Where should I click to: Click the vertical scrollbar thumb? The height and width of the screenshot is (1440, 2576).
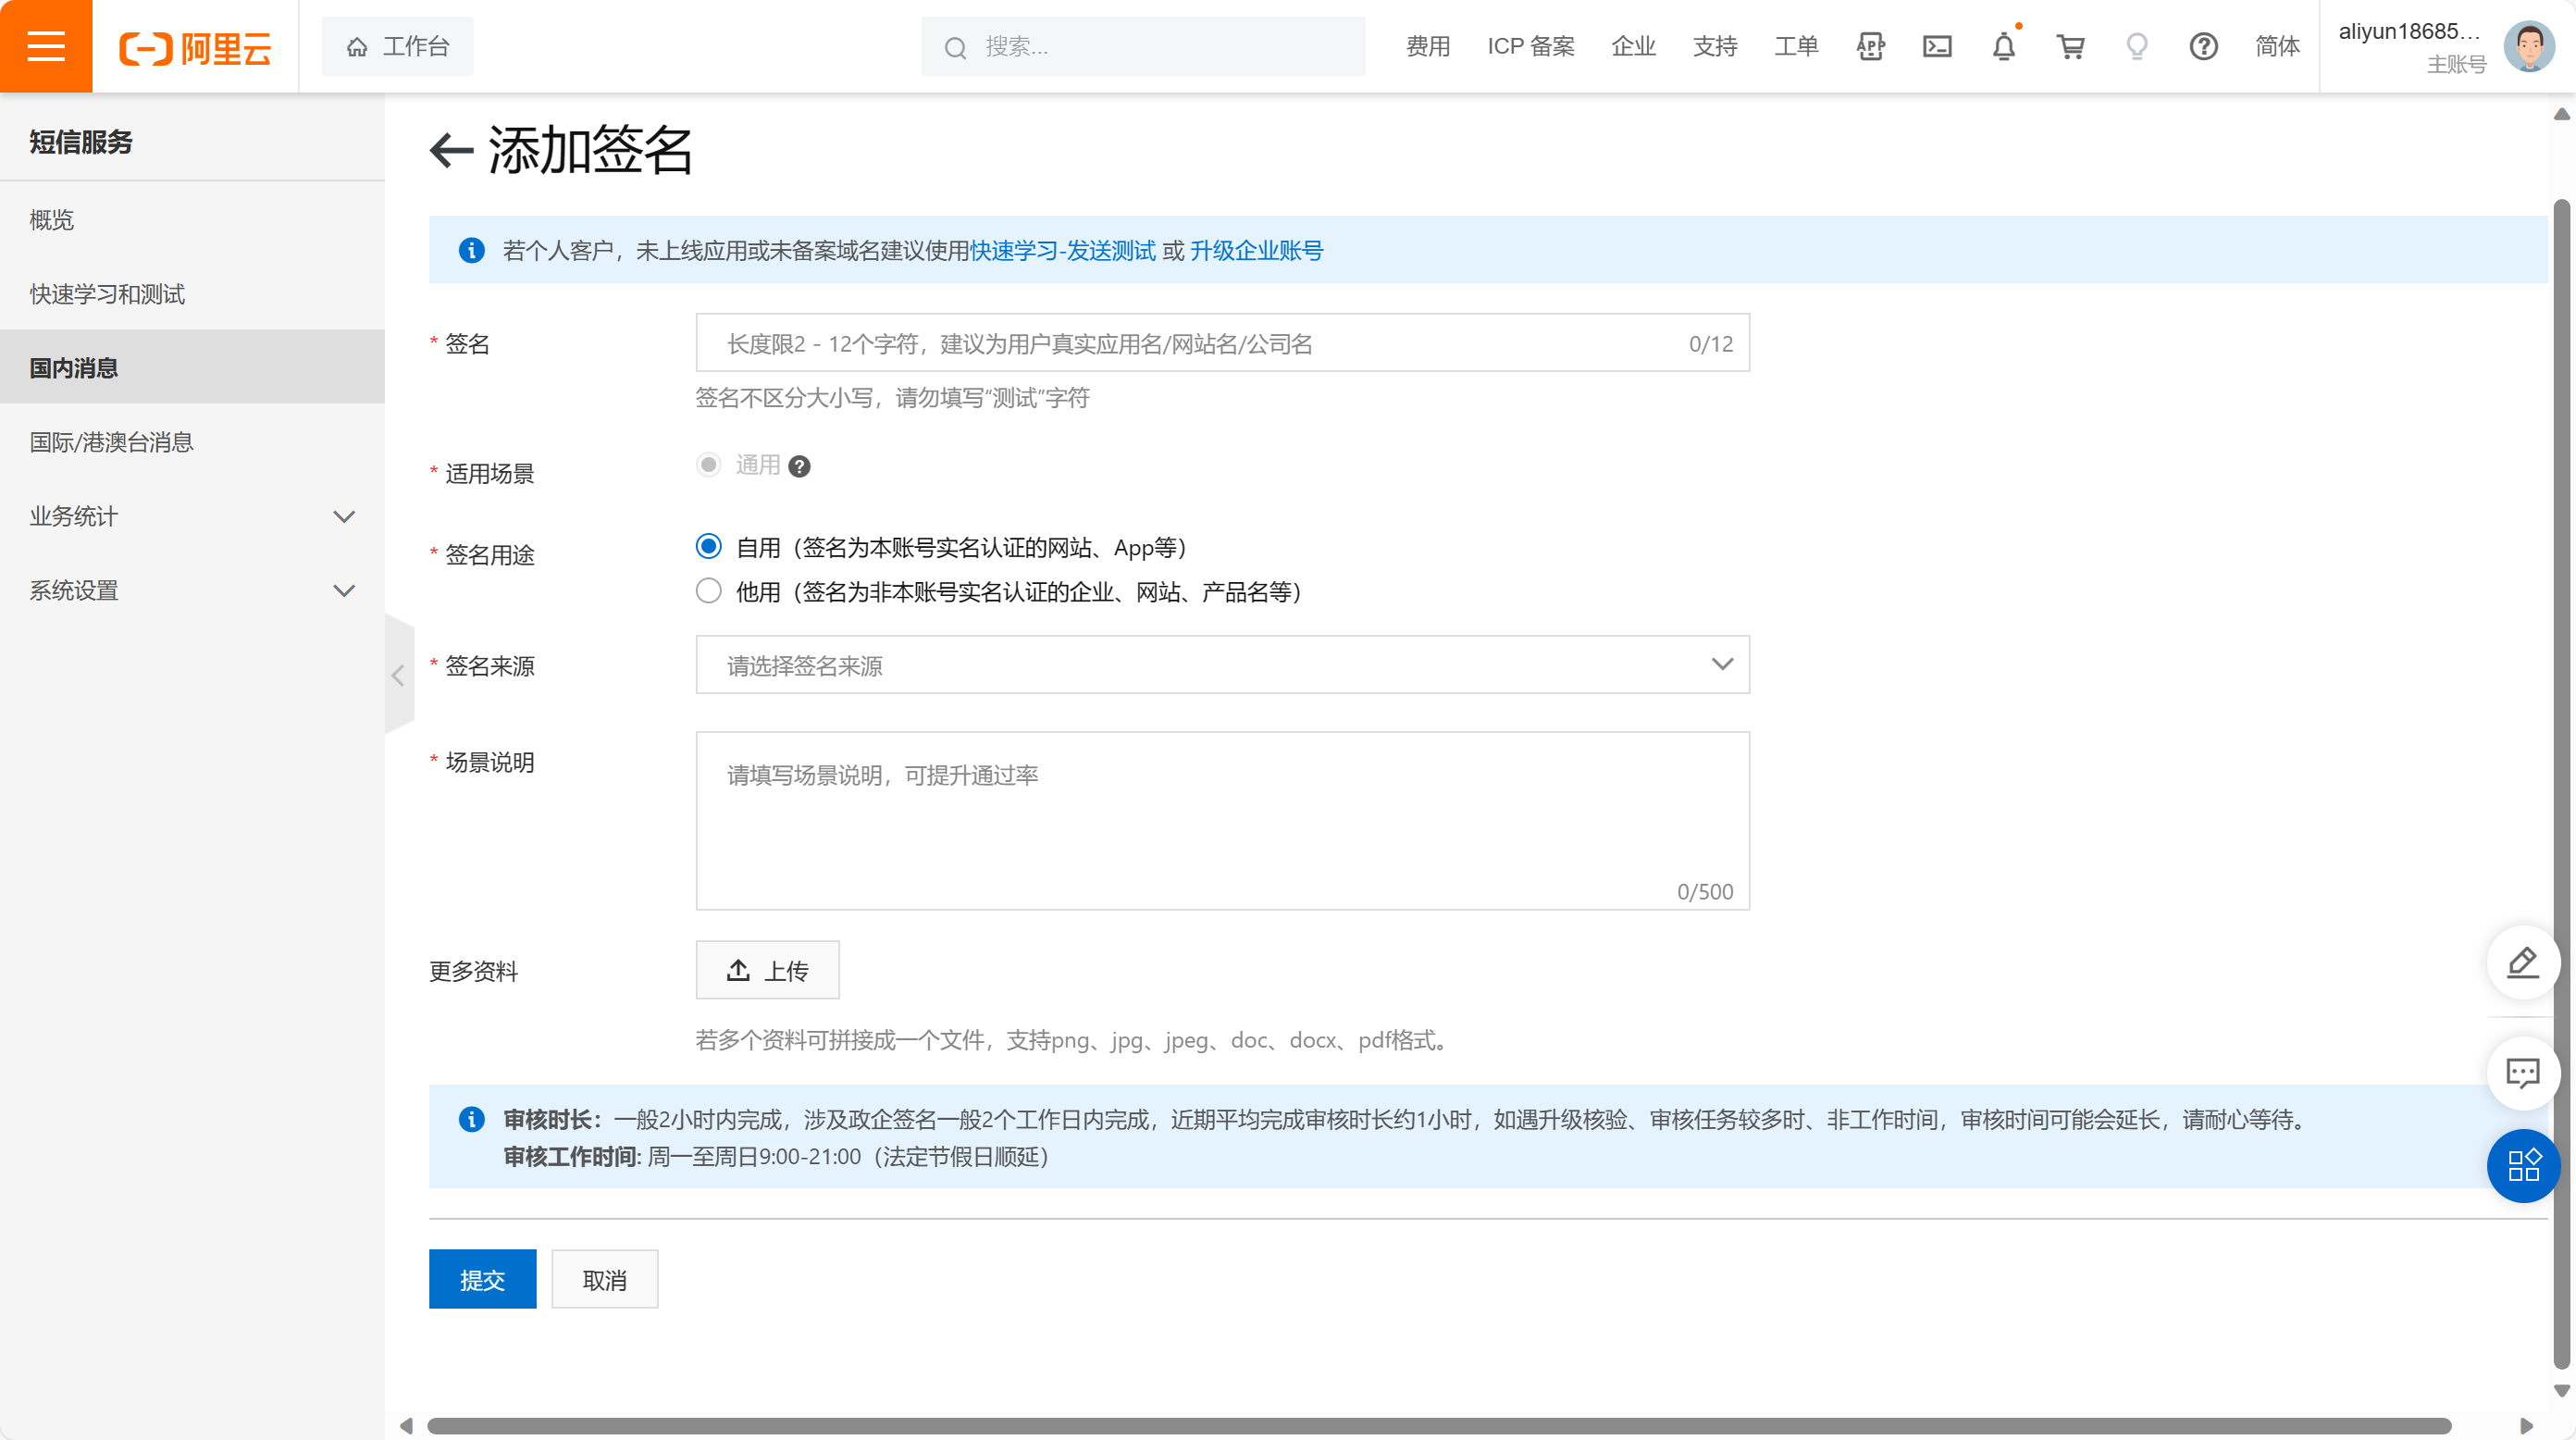2561,785
